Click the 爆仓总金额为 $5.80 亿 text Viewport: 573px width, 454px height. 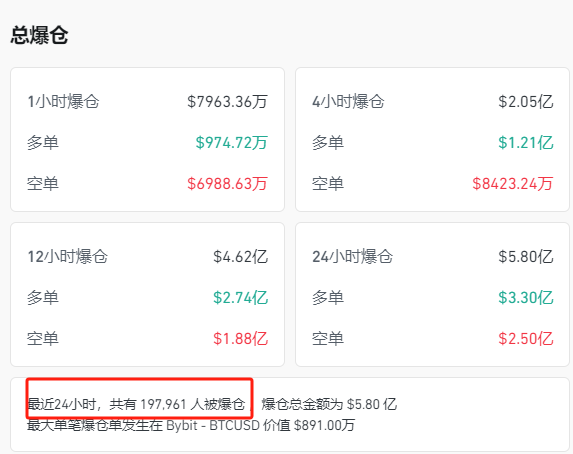tap(329, 404)
